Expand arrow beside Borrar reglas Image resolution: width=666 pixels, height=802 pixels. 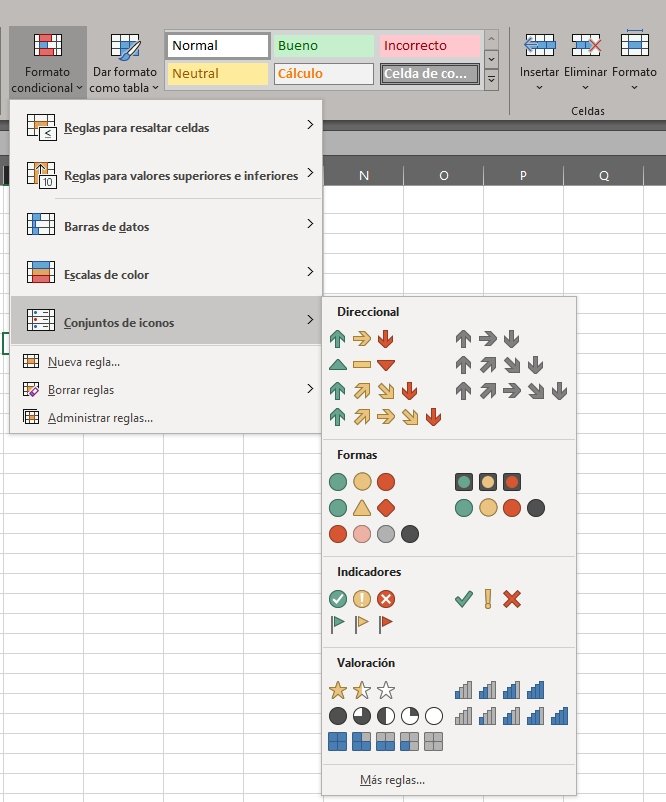(310, 389)
